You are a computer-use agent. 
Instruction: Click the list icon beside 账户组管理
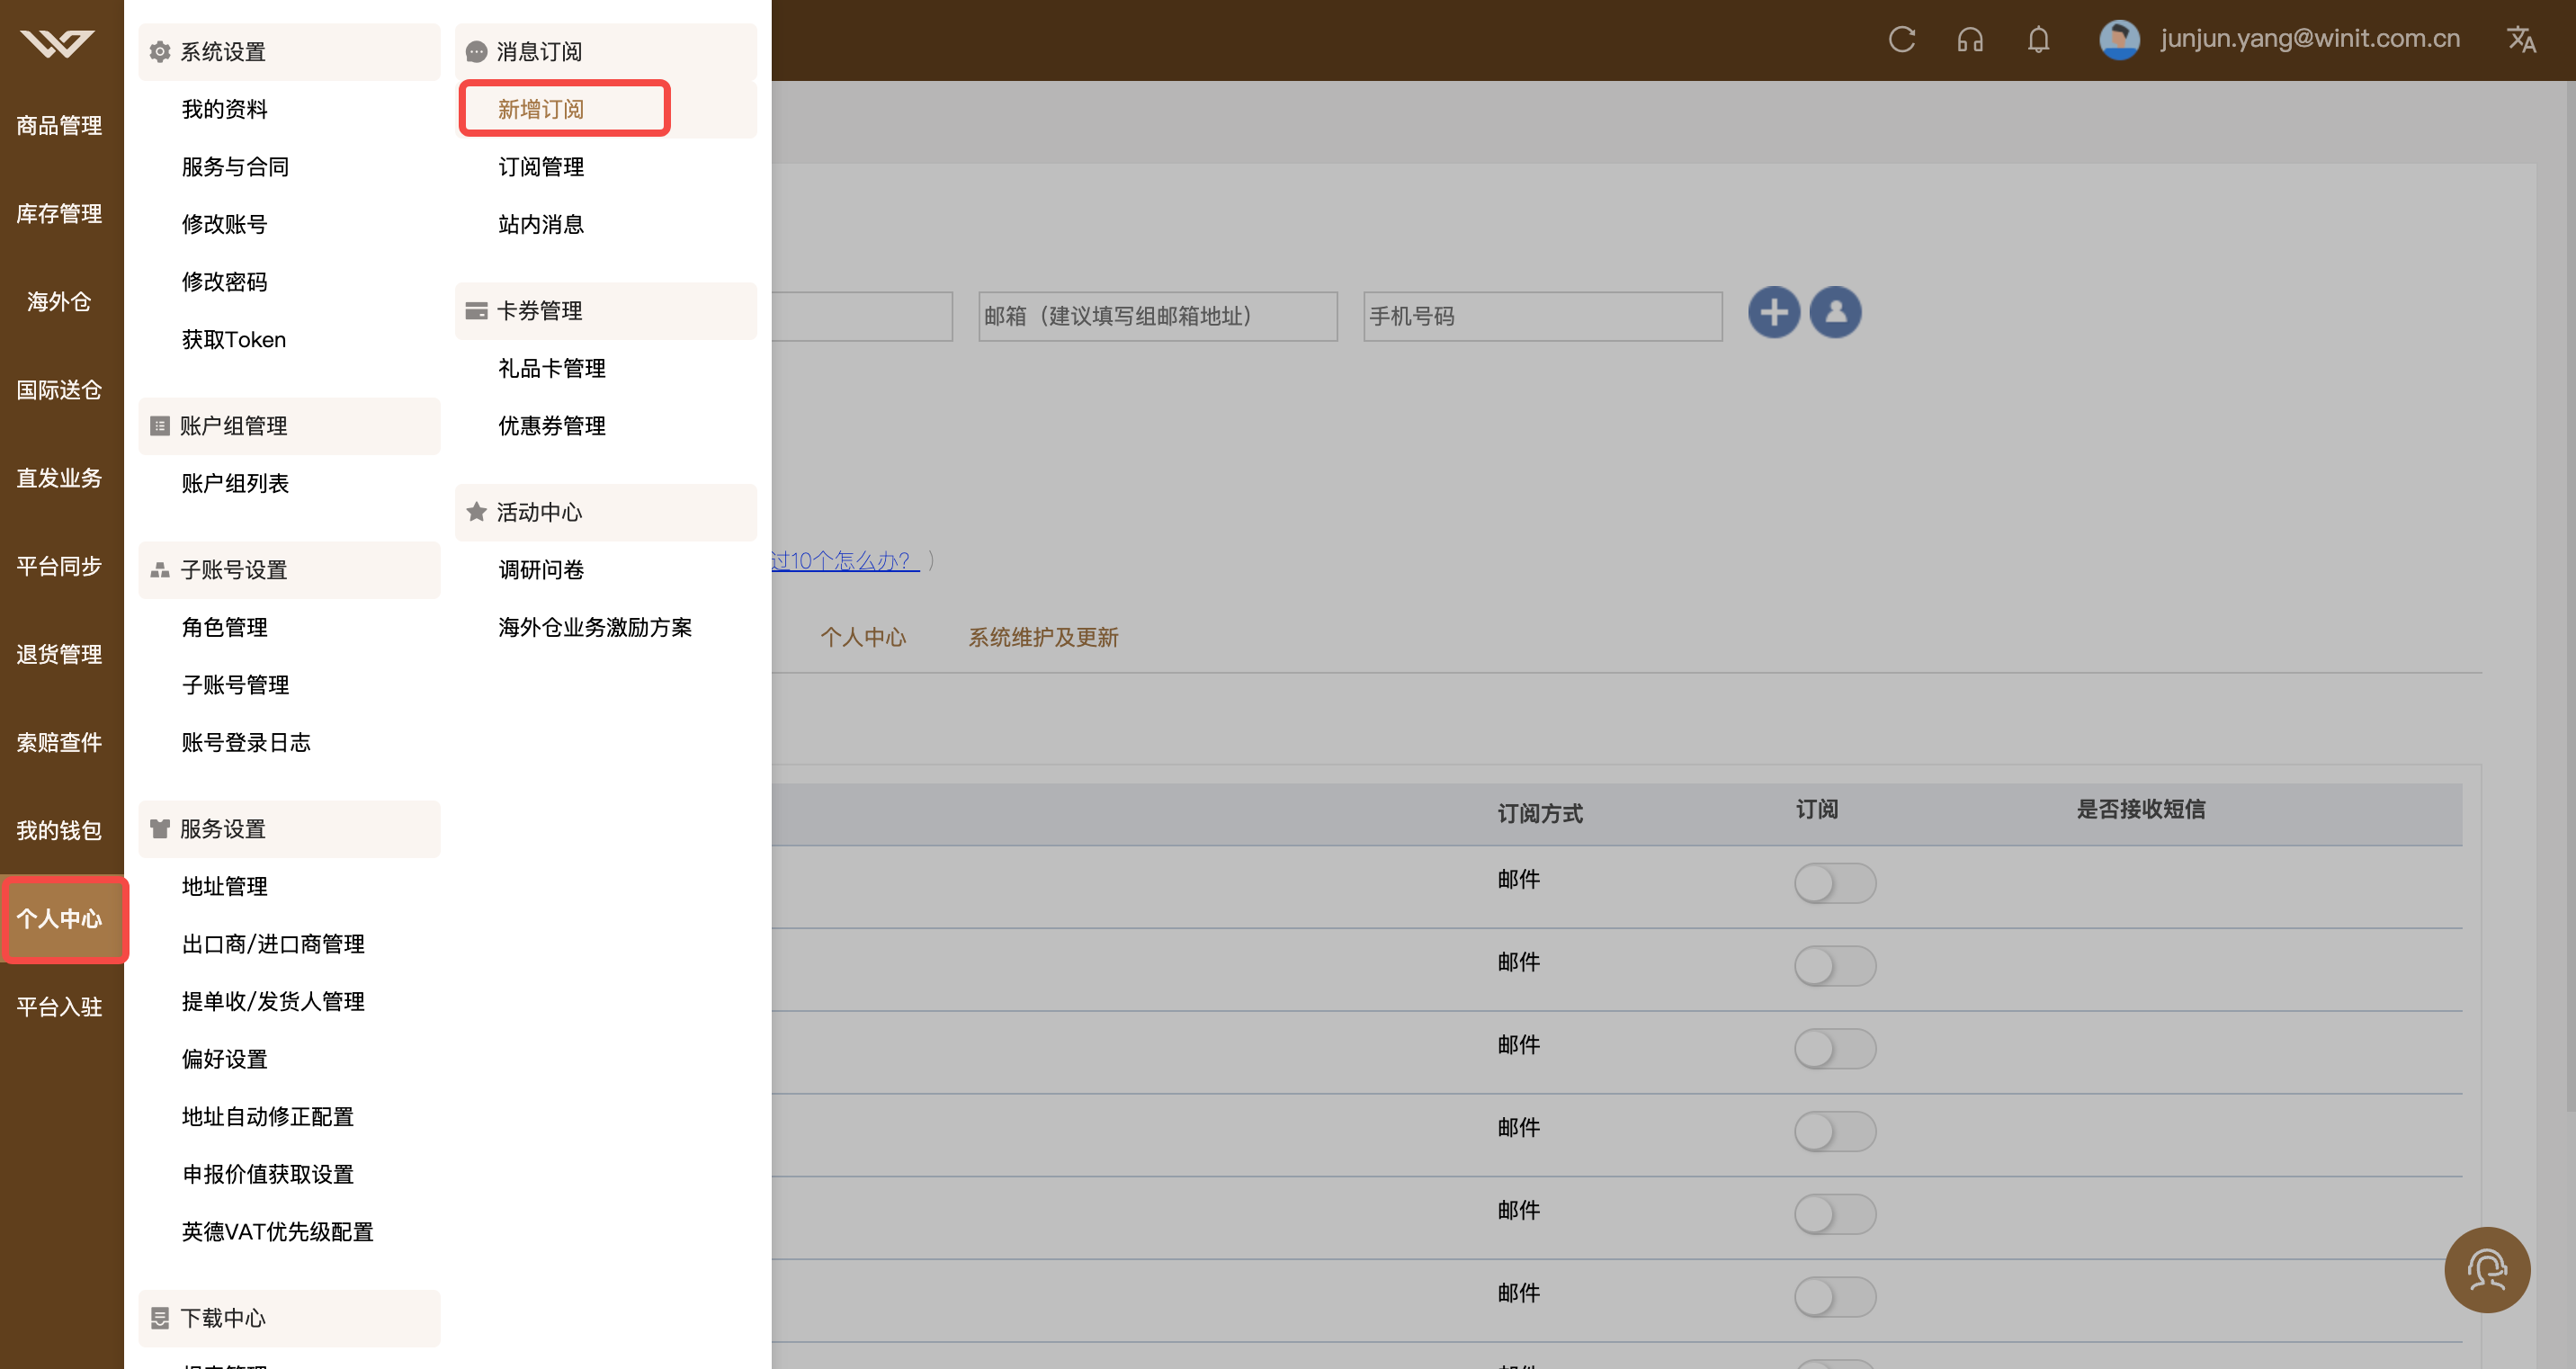[x=160, y=426]
